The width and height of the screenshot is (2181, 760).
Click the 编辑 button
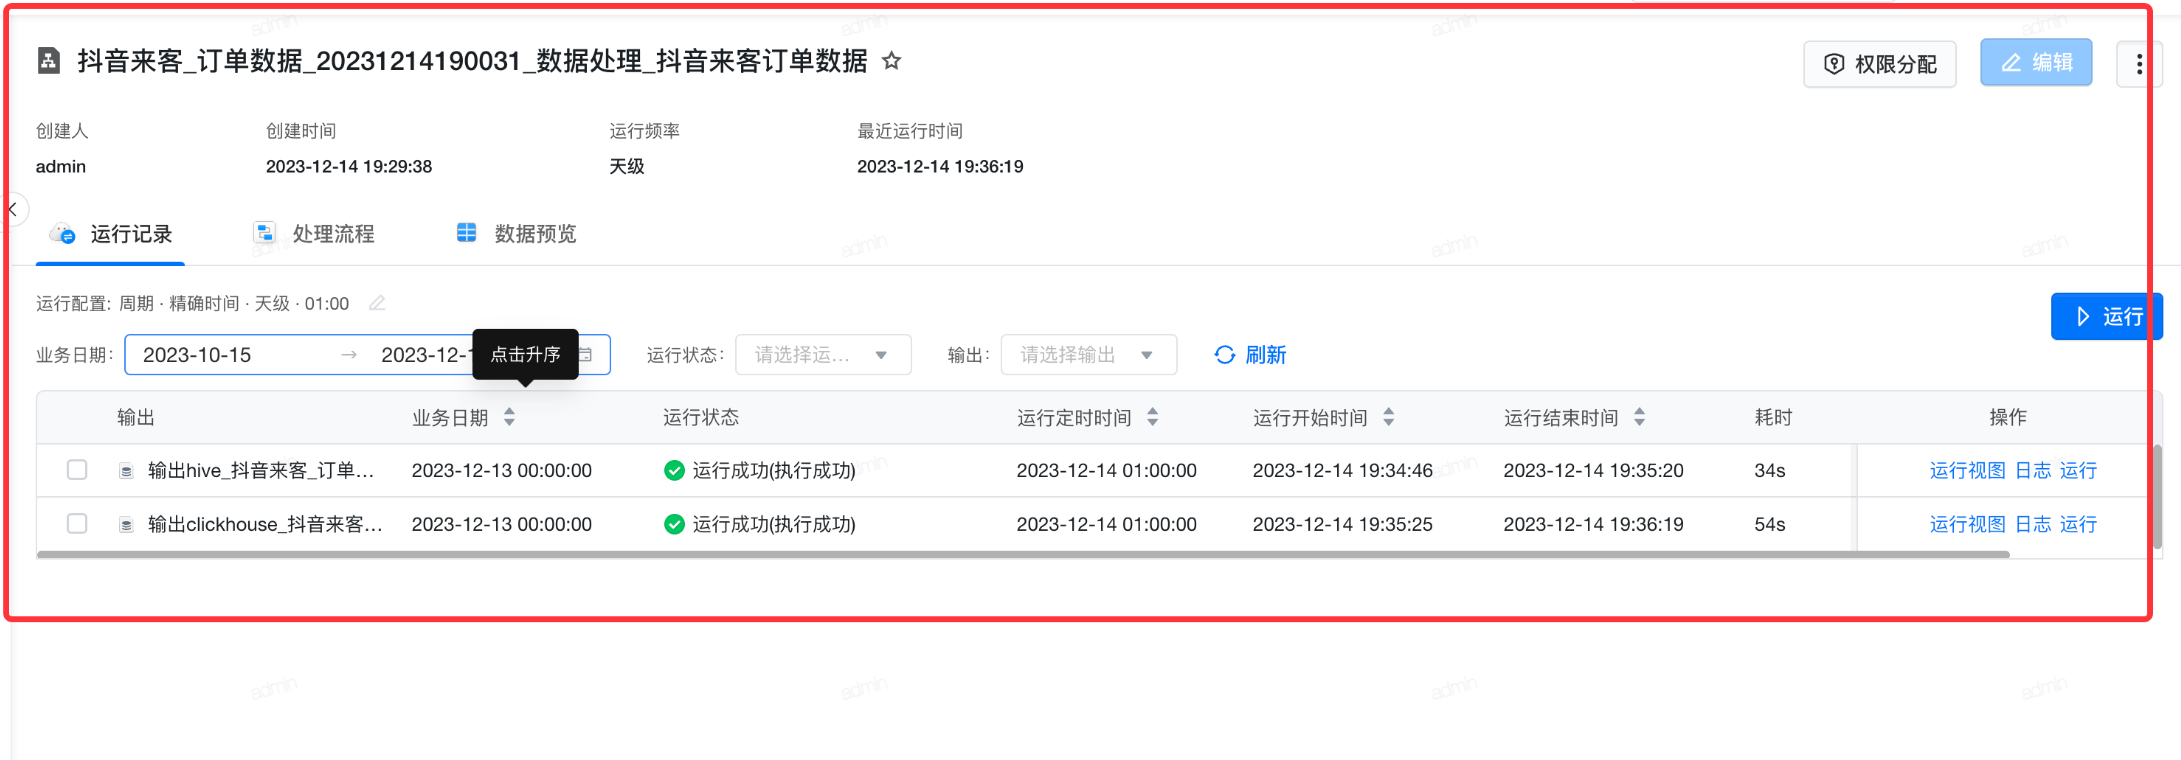(2036, 63)
